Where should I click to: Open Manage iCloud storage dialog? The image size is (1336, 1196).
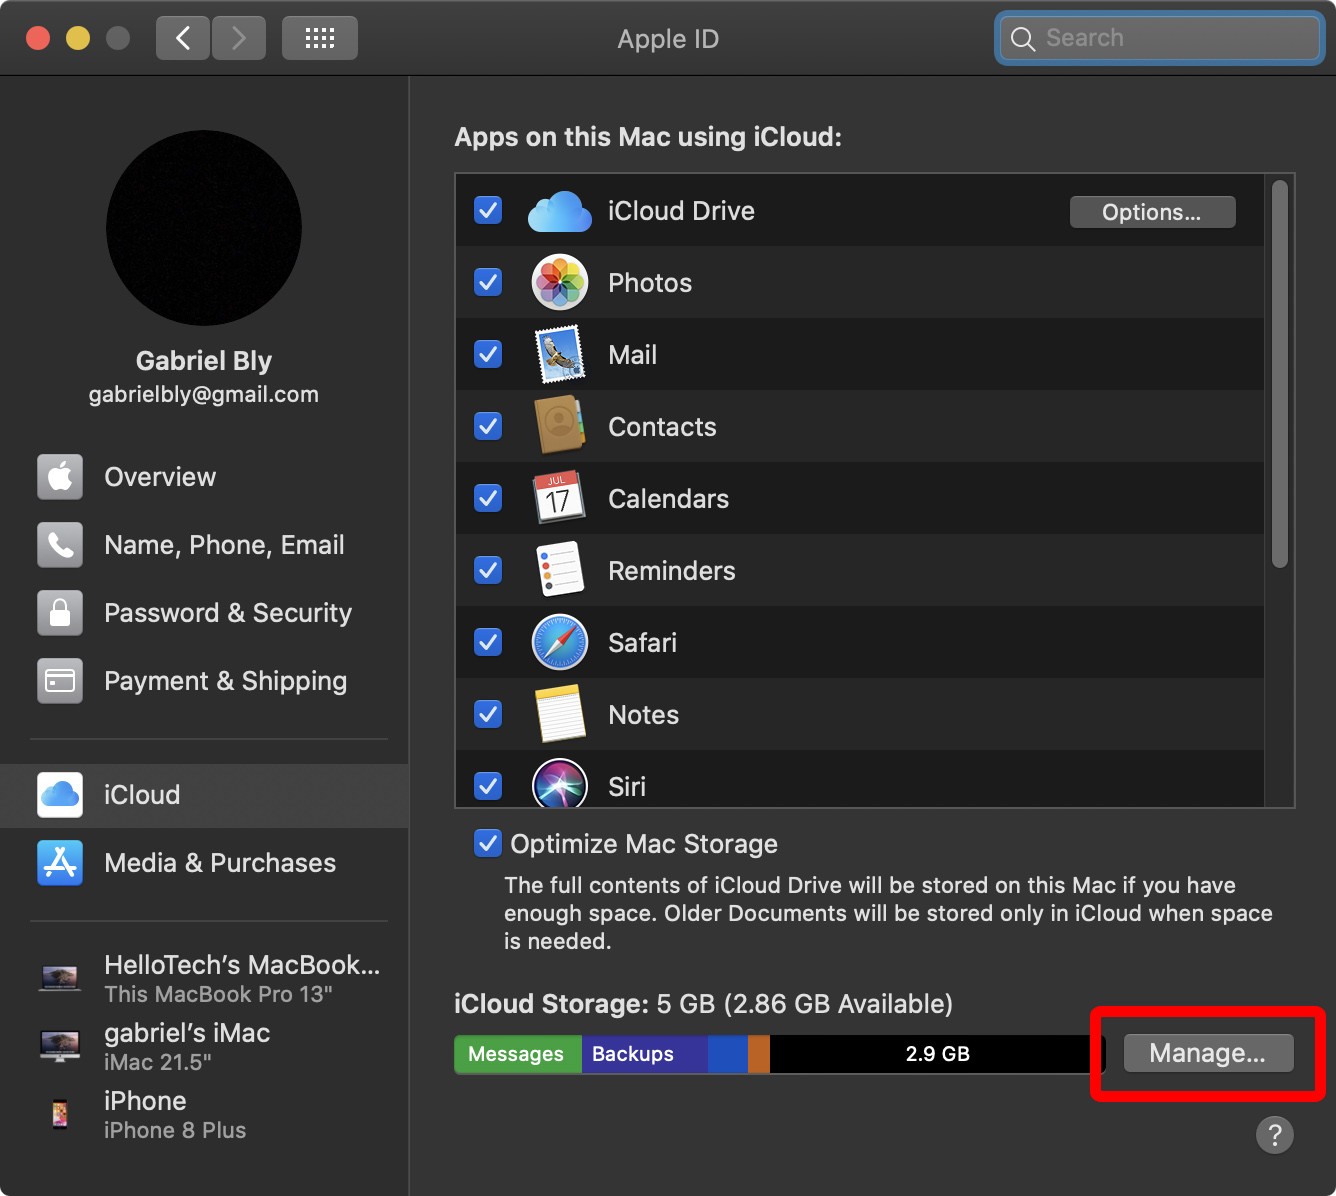coord(1207,1052)
